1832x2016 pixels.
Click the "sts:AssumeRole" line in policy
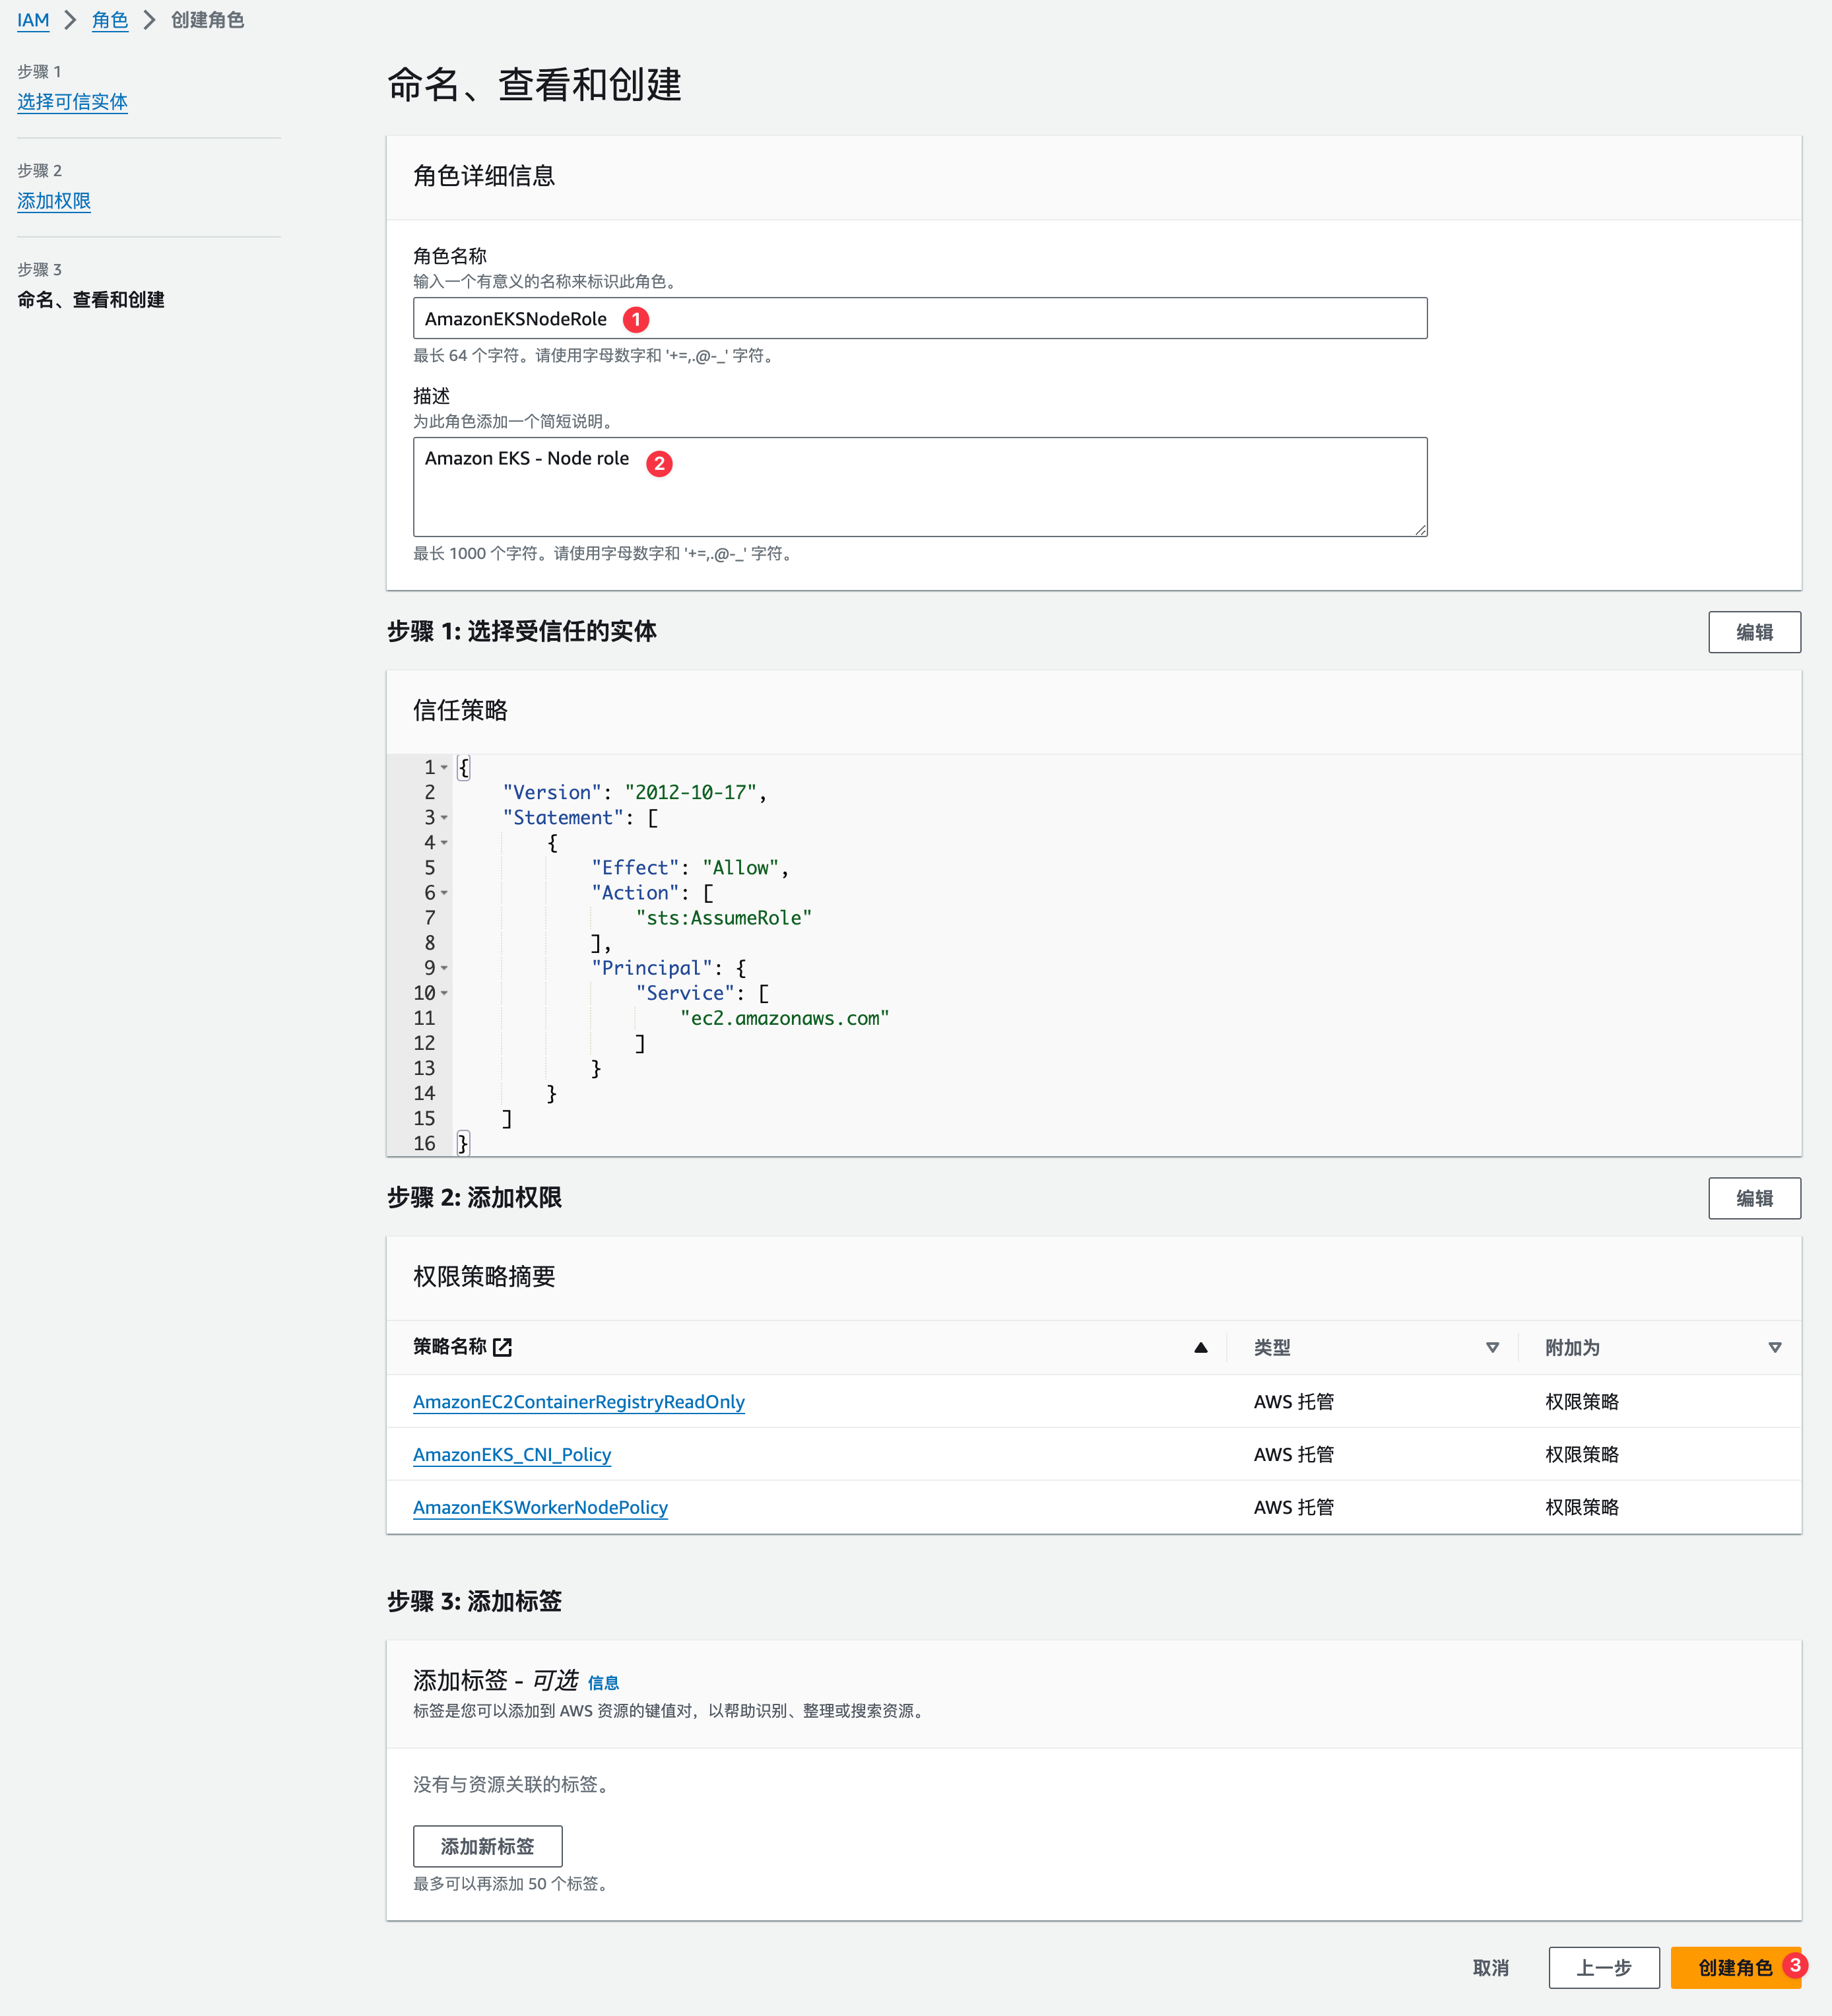[x=724, y=918]
